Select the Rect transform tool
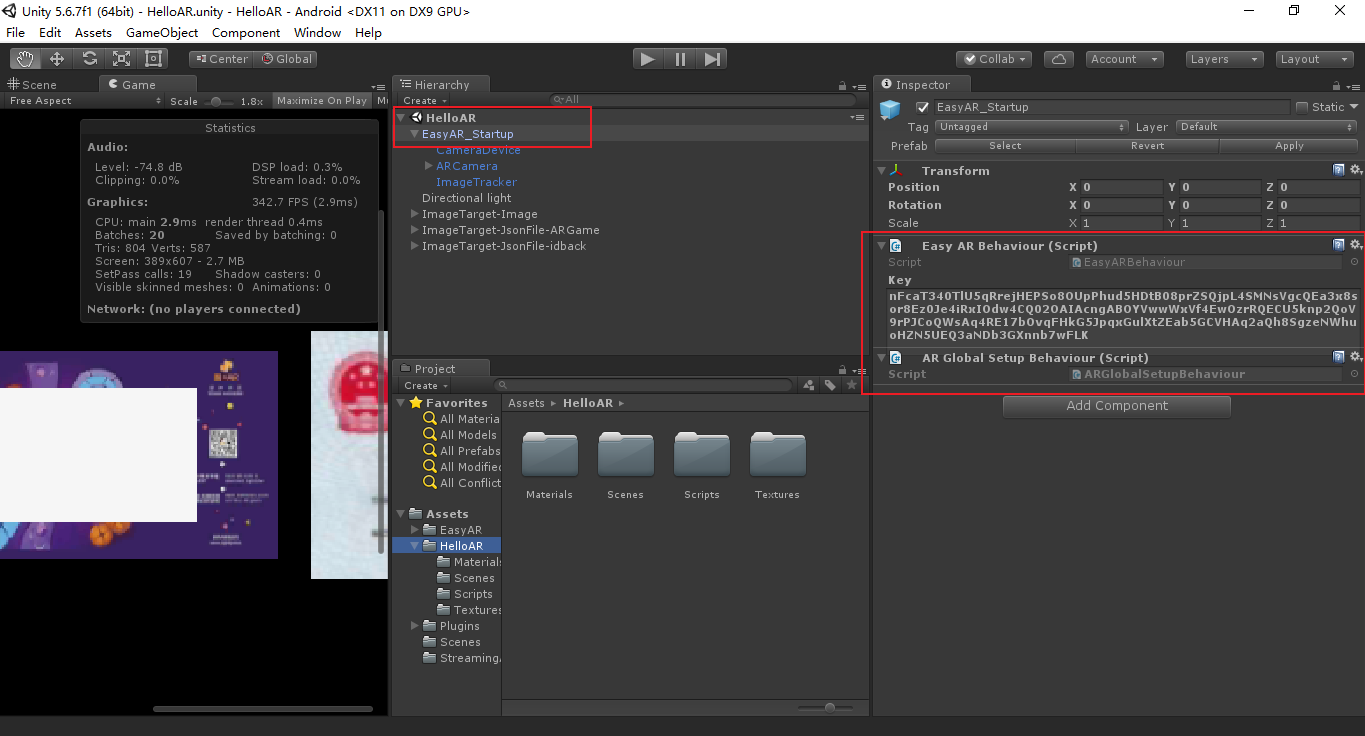The image size is (1365, 736). click(x=154, y=59)
